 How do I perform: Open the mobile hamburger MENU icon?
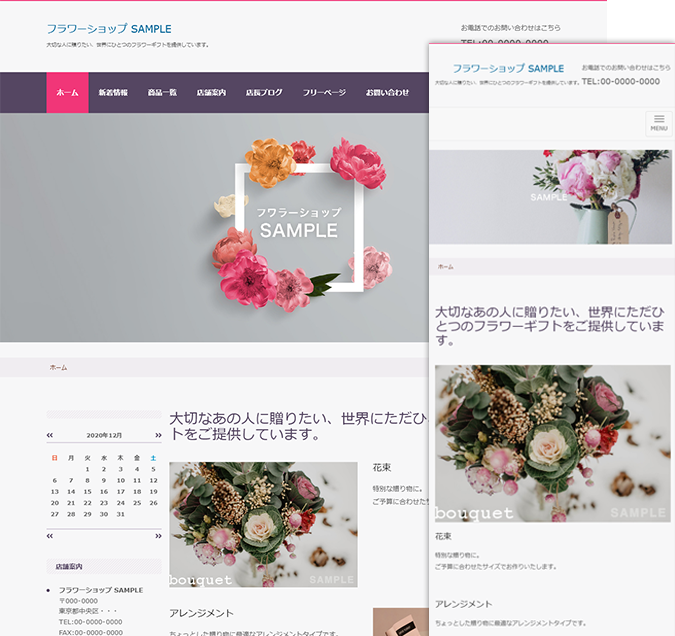658,122
